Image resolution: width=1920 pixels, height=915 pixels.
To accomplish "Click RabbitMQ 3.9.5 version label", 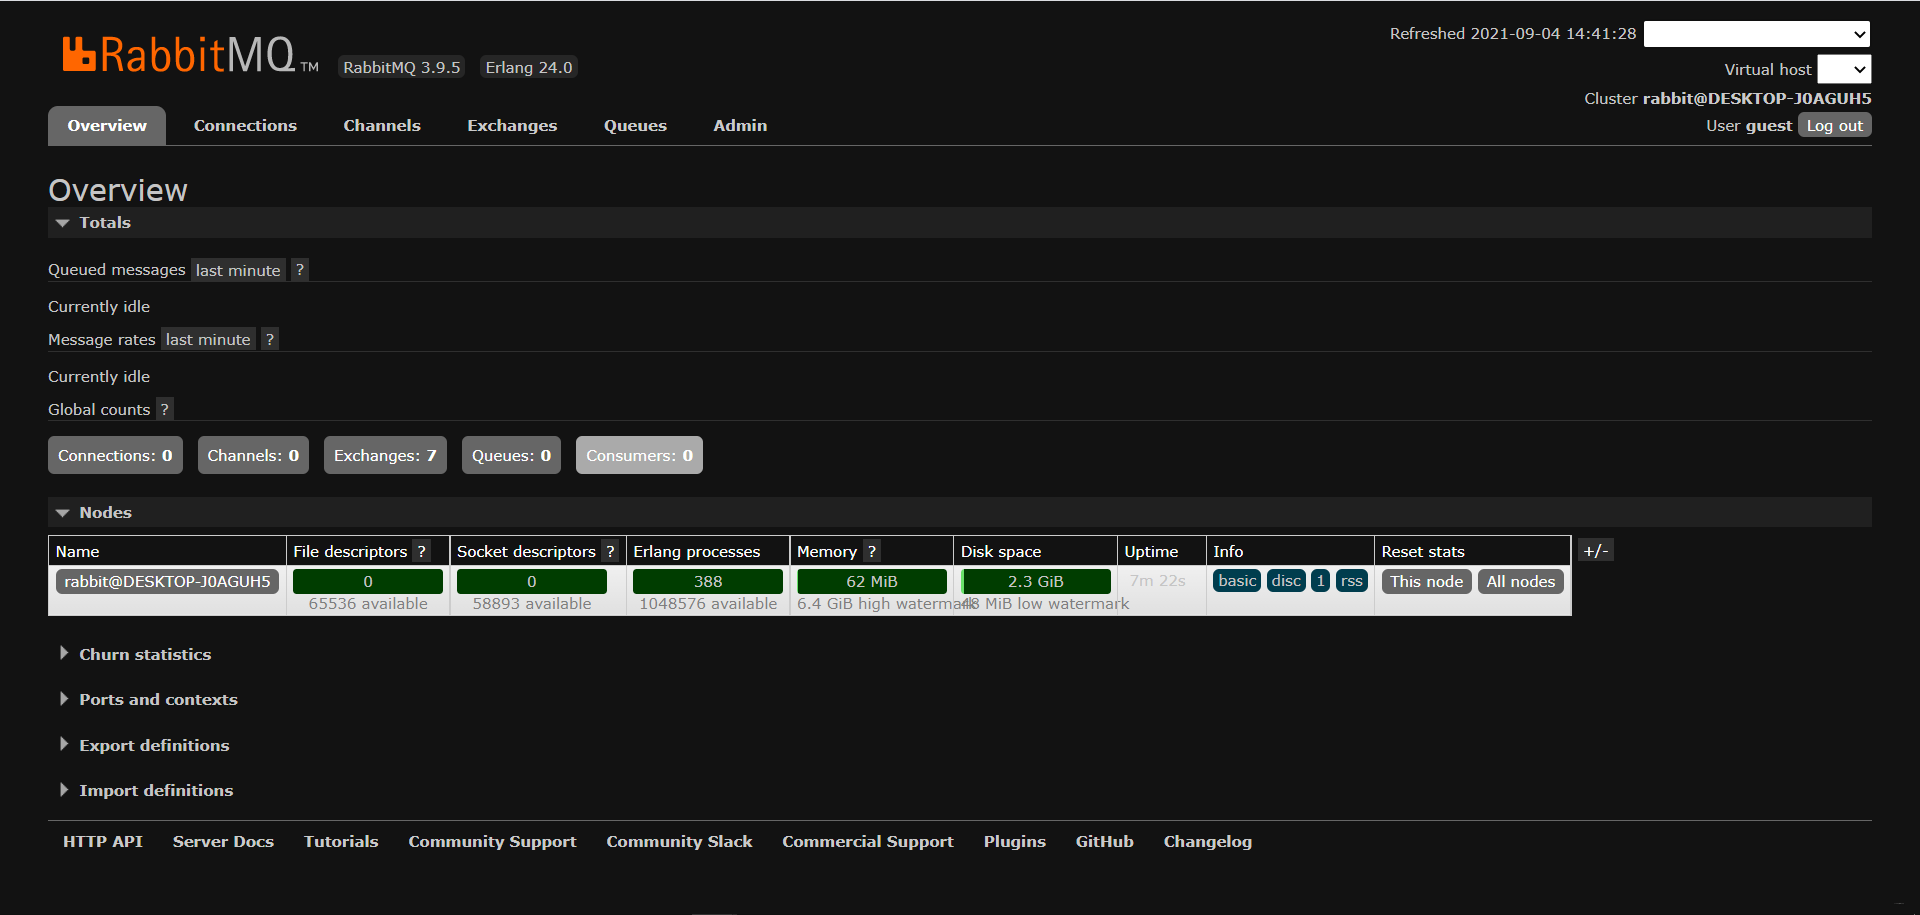I will point(401,67).
